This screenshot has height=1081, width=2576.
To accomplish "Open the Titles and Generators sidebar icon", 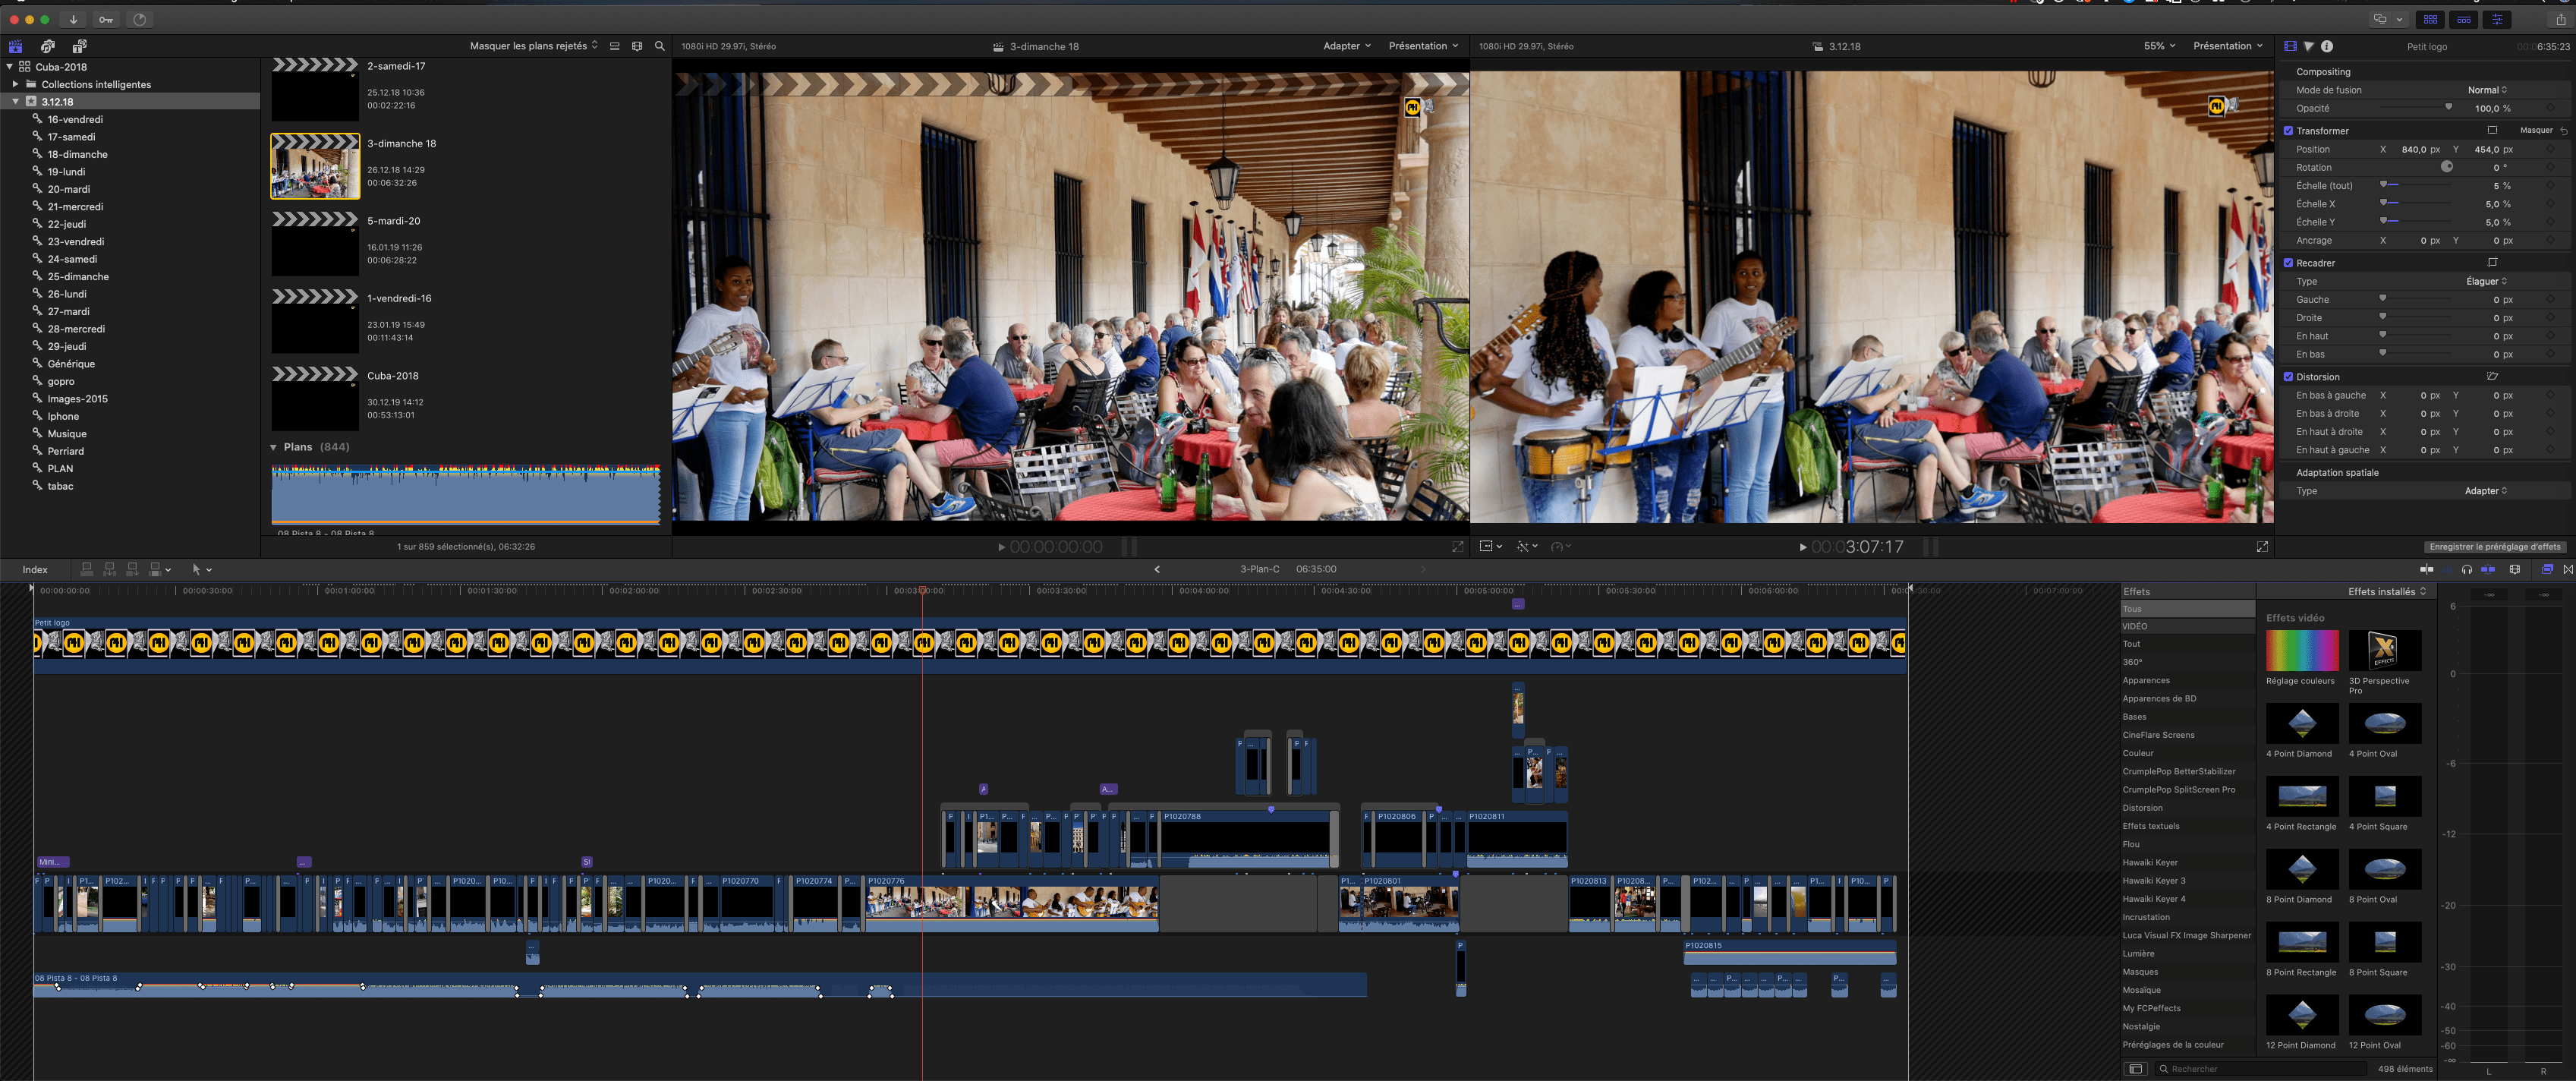I will click(78, 46).
